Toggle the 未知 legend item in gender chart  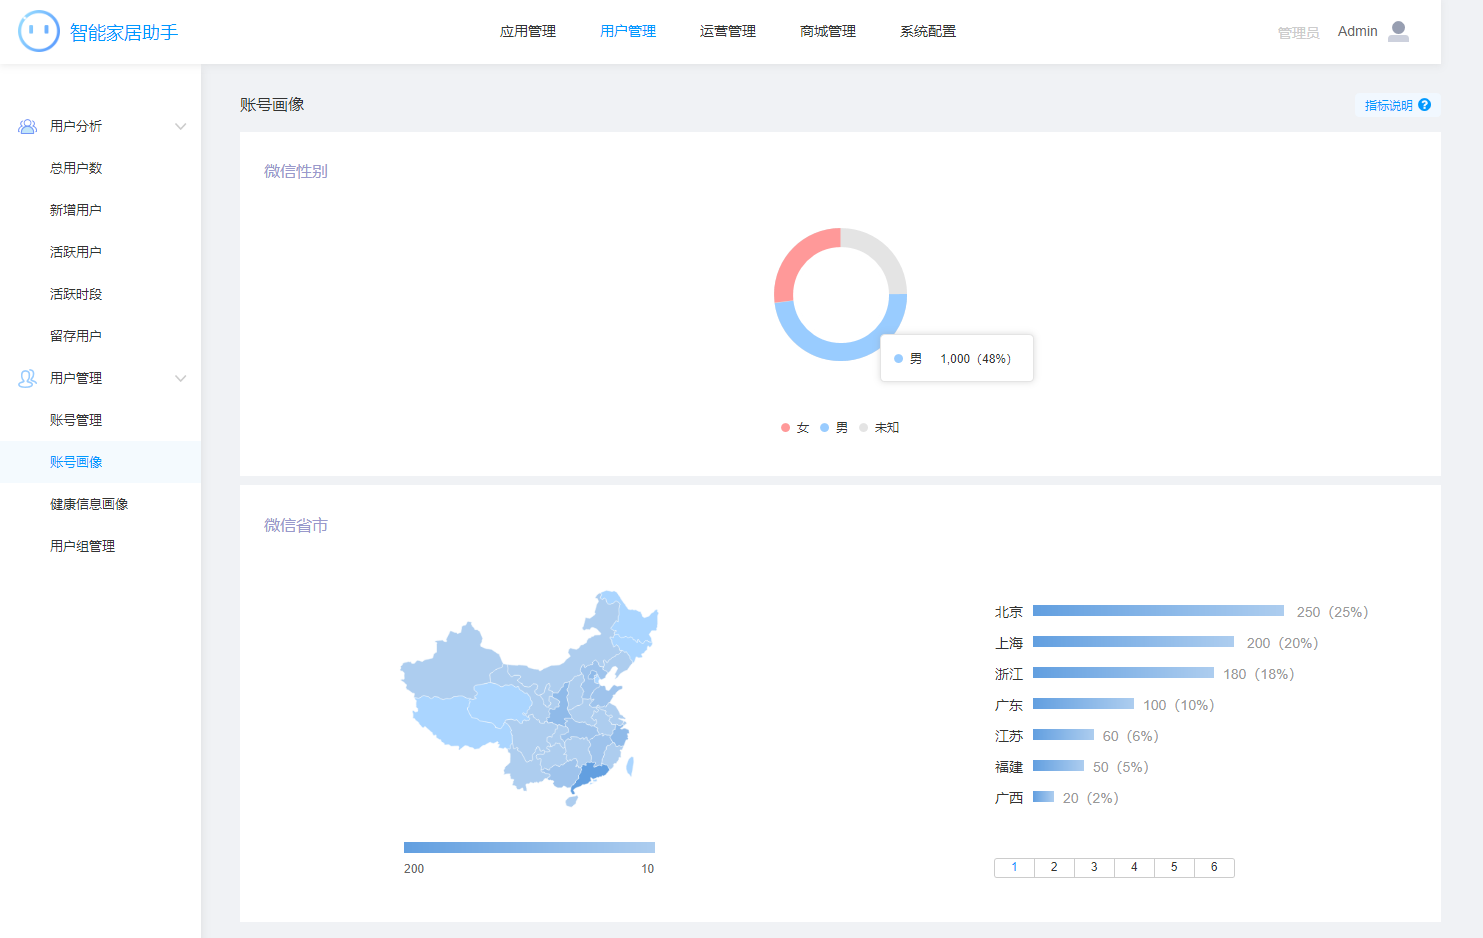click(x=879, y=428)
